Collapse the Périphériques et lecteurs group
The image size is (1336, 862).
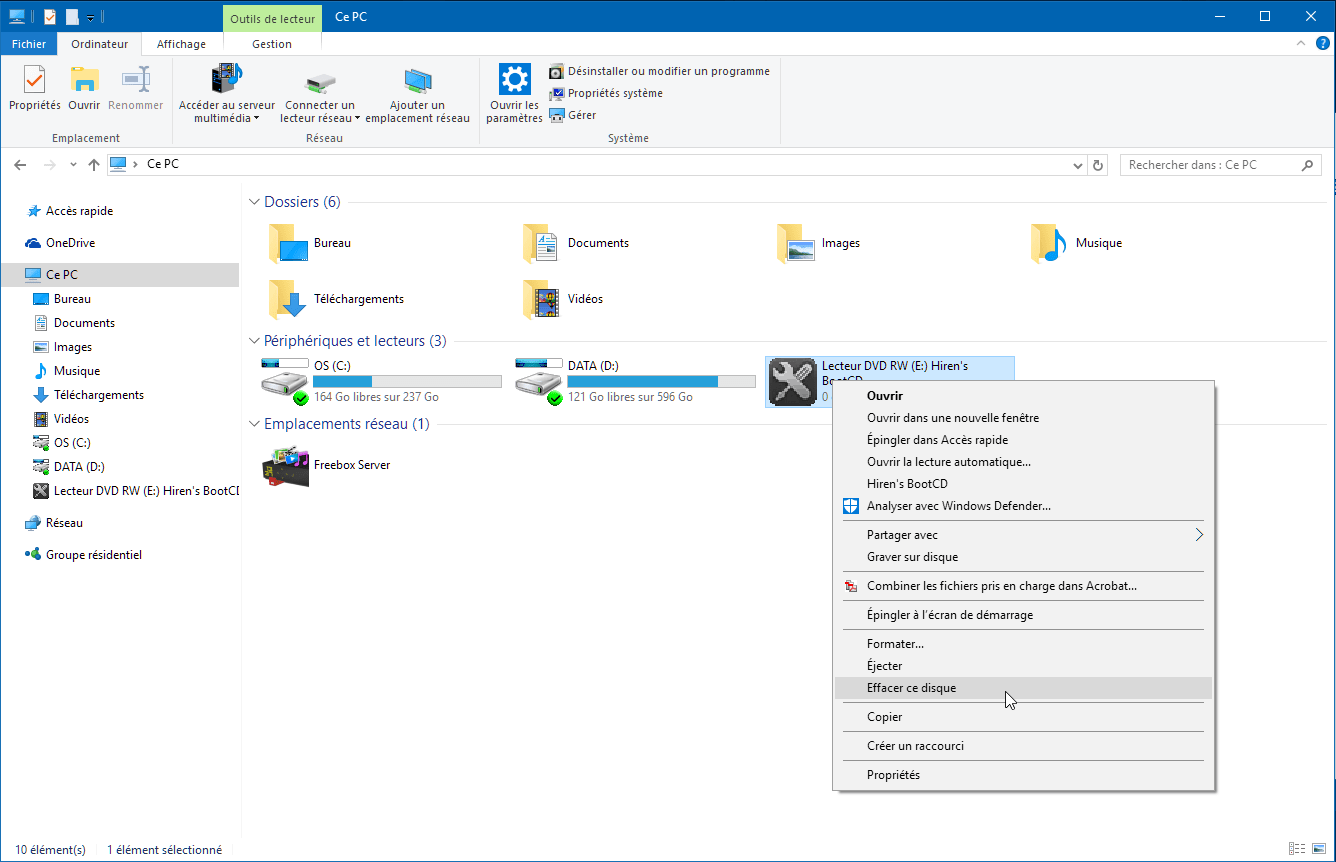[254, 341]
